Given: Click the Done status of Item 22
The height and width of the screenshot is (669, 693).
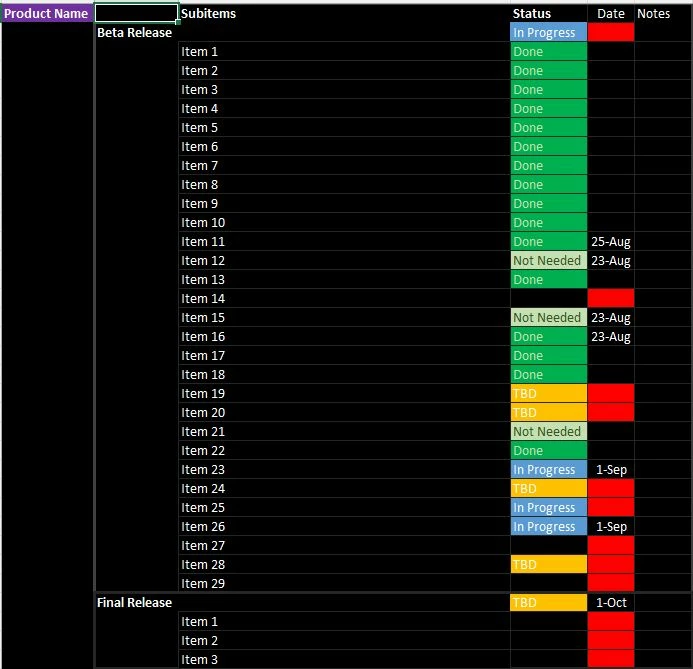Looking at the screenshot, I should (548, 451).
